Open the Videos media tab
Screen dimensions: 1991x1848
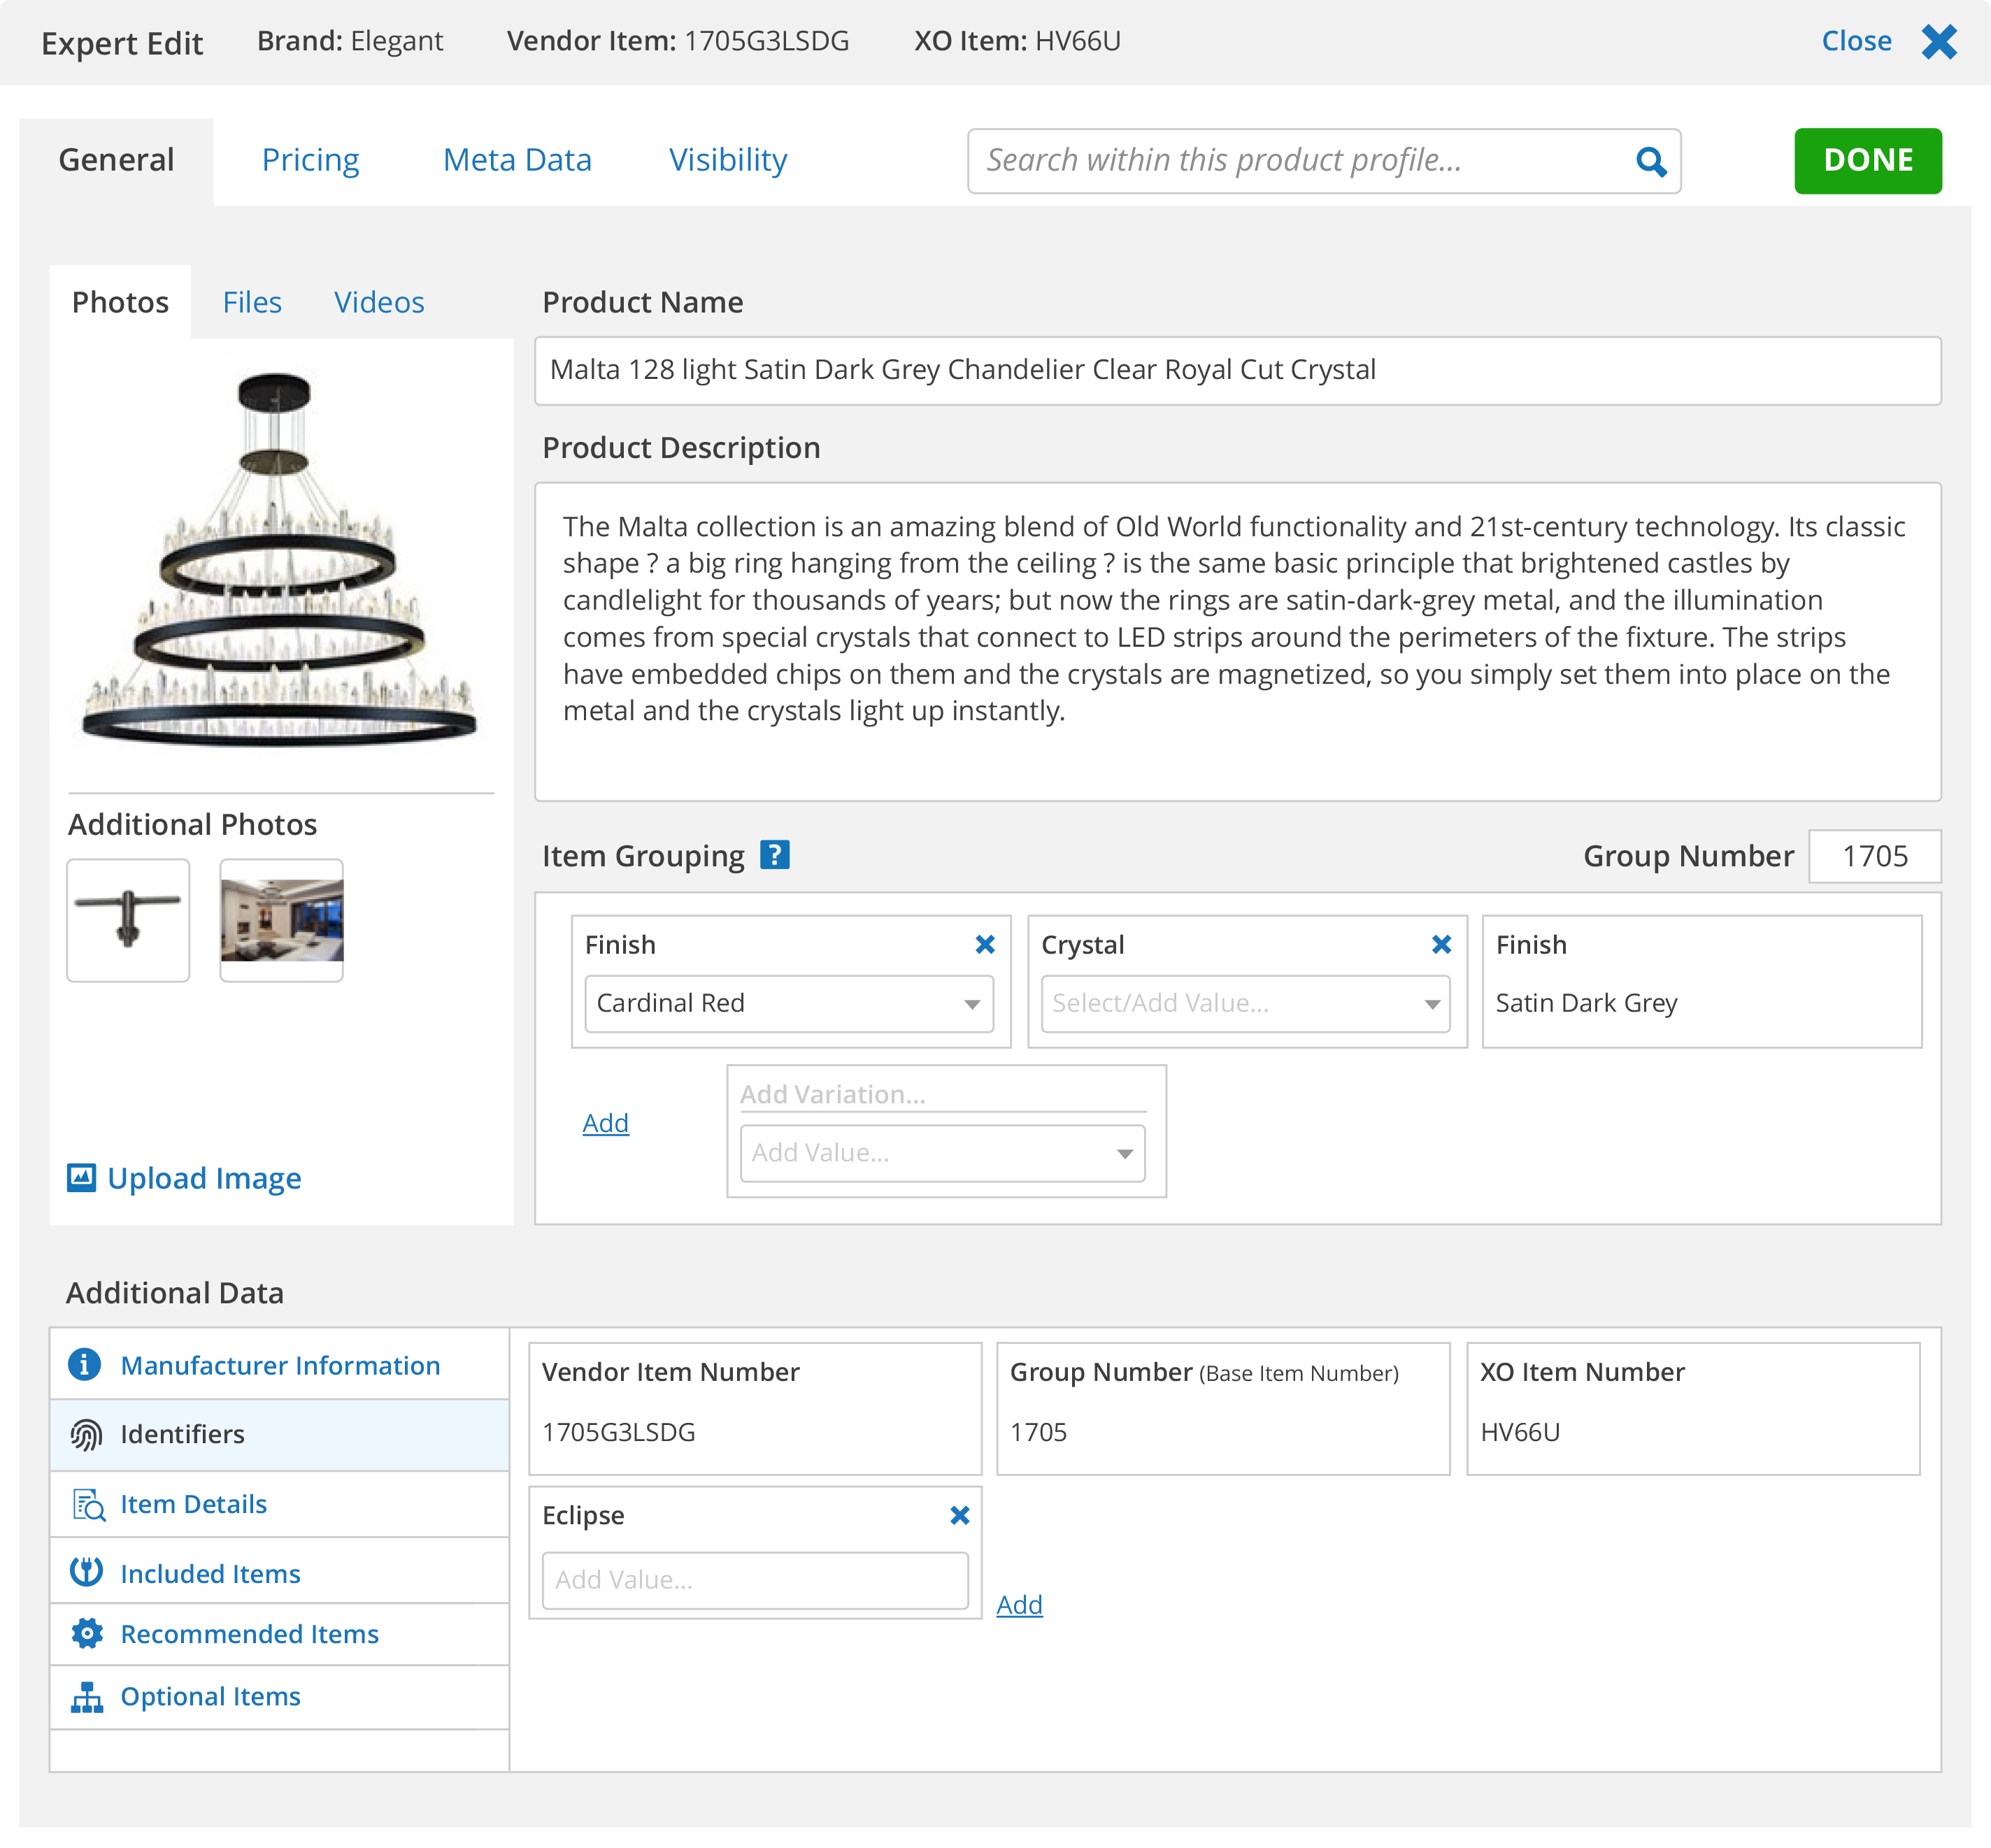pos(379,302)
